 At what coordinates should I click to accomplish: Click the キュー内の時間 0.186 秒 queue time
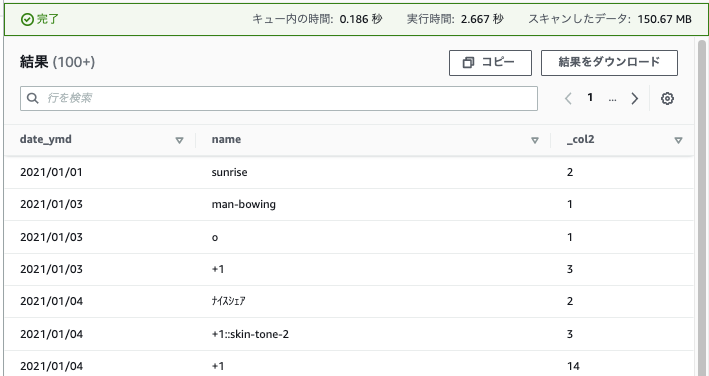point(317,19)
